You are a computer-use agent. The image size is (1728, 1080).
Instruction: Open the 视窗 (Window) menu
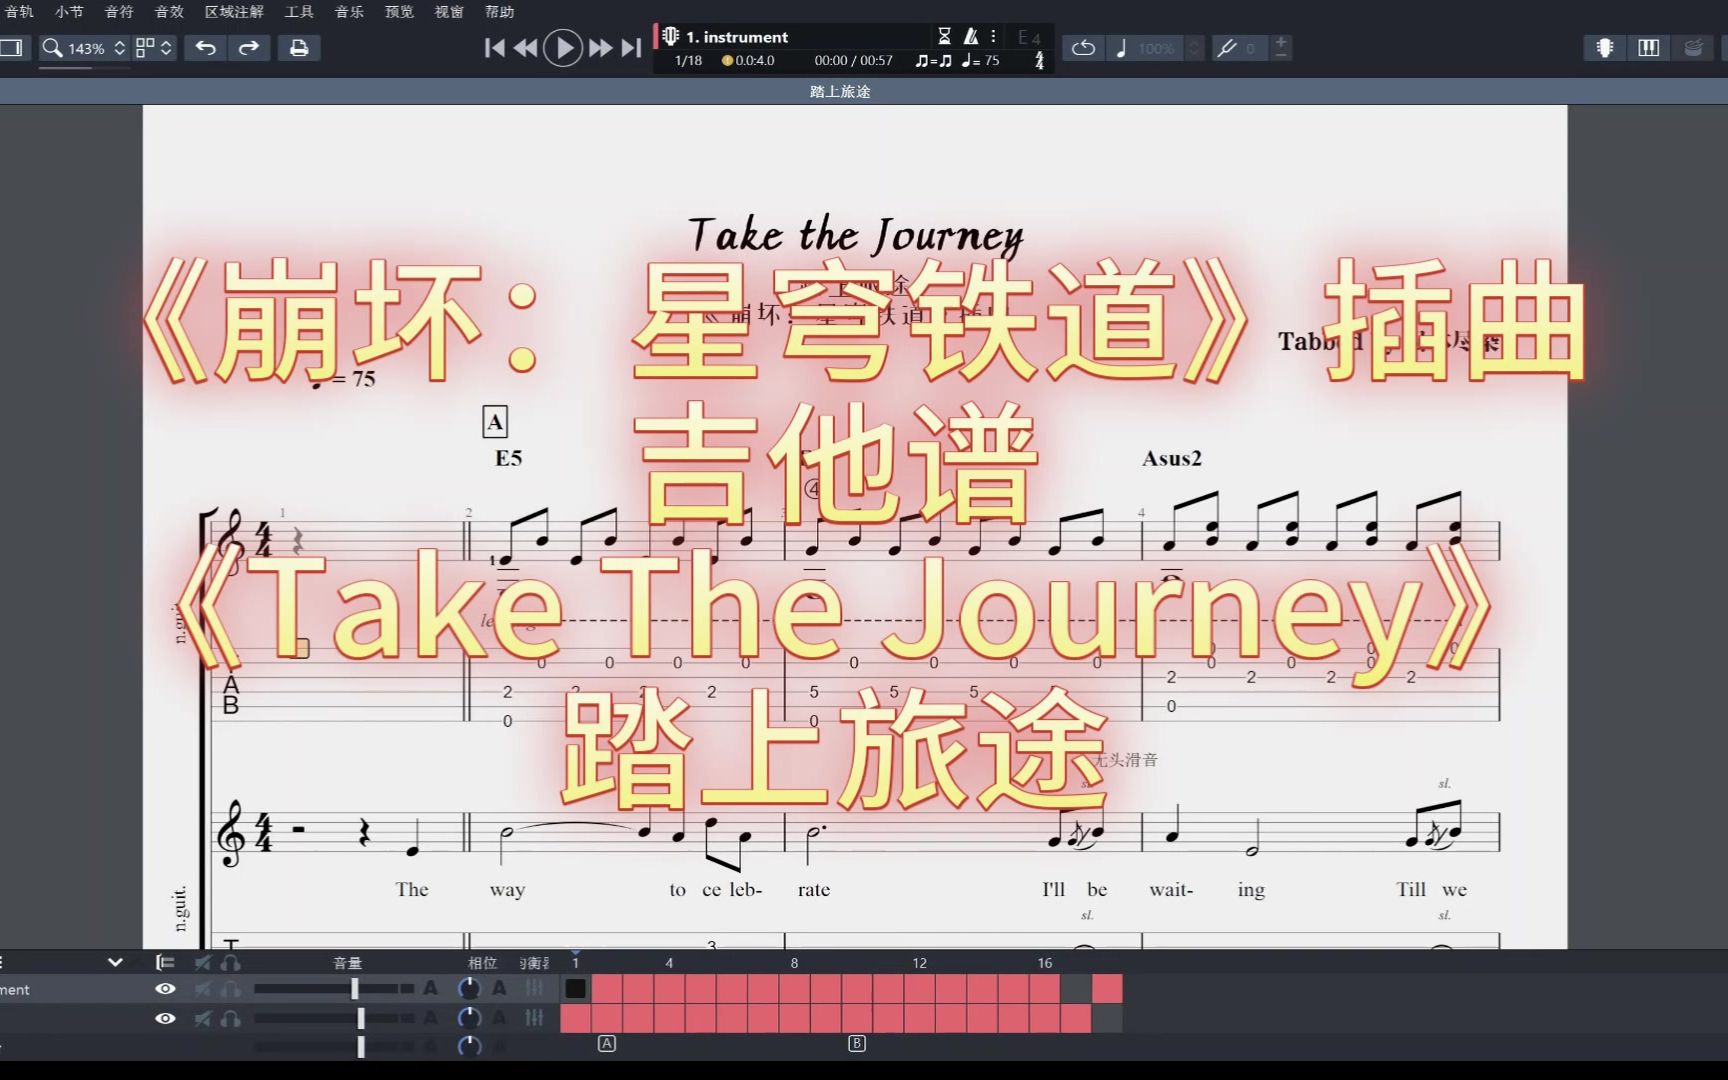pyautogui.click(x=449, y=12)
